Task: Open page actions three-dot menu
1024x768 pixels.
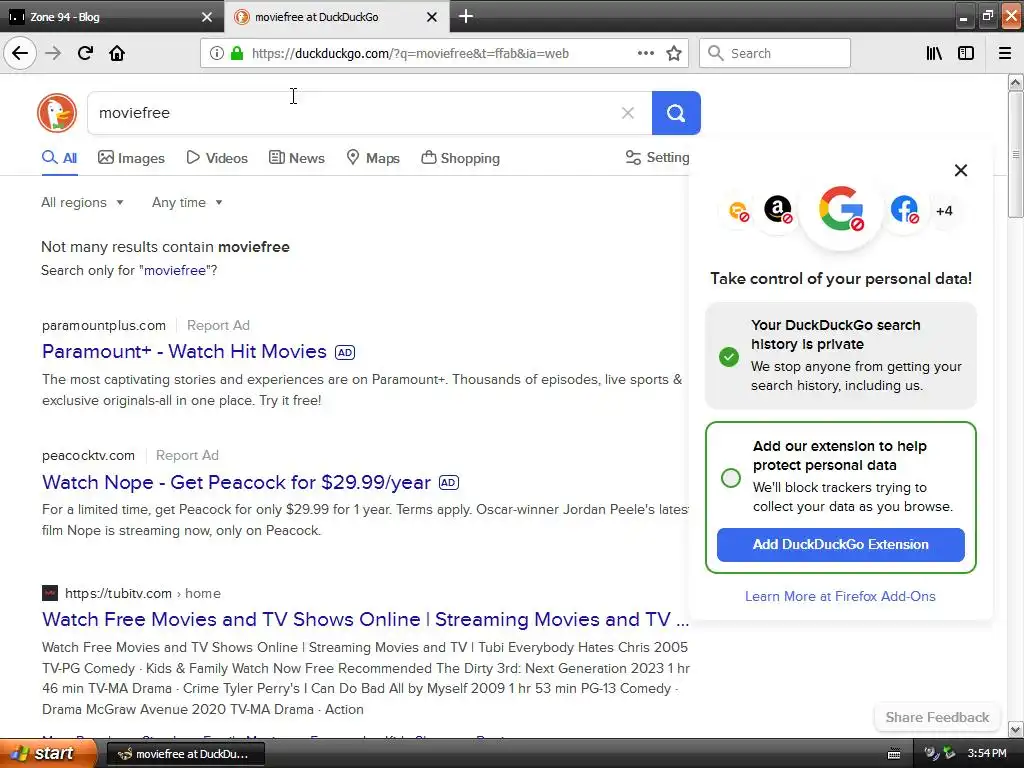Action: point(645,53)
